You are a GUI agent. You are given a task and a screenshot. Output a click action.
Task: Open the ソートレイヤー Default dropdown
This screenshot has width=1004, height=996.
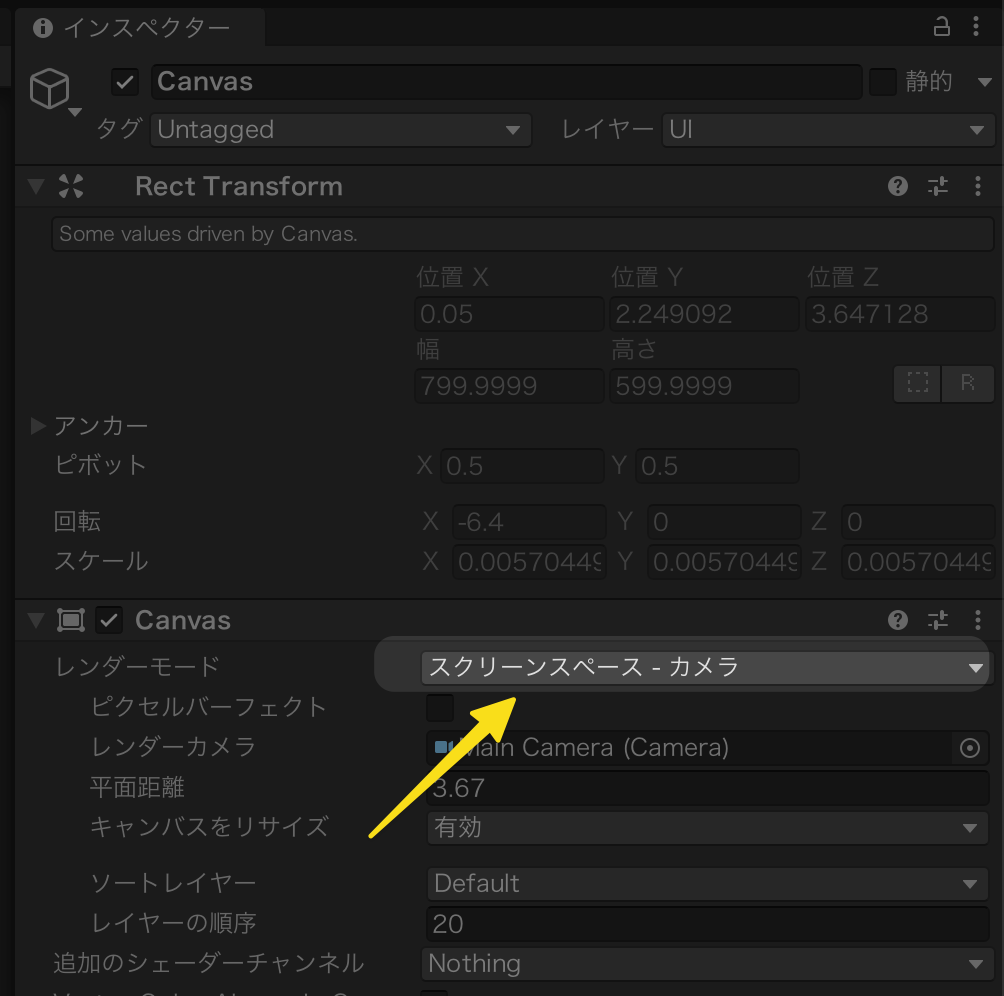pyautogui.click(x=708, y=884)
